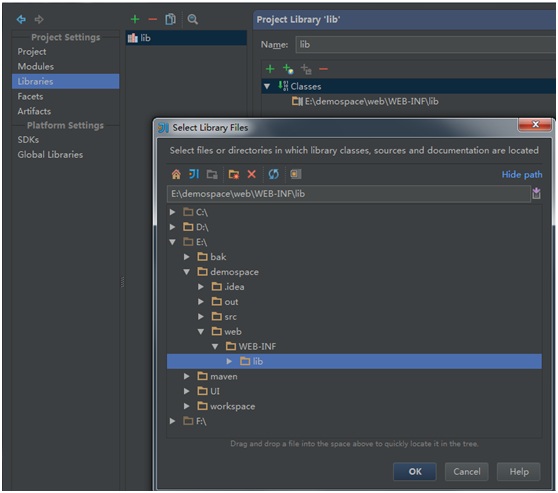Image resolution: width=558 pixels, height=493 pixels.
Task: Add classes root with green plus above Classes
Action: pos(270,69)
